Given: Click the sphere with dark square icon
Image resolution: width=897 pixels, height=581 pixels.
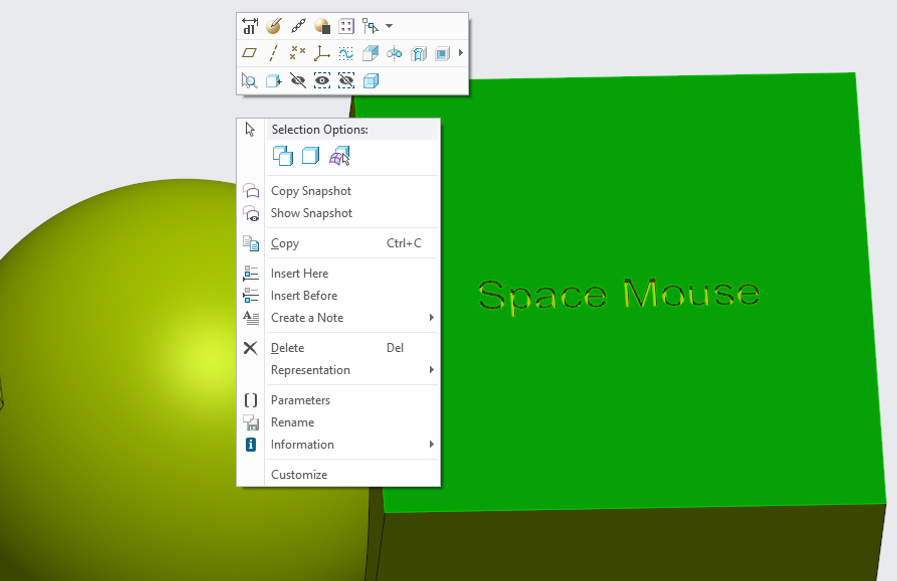Looking at the screenshot, I should (x=322, y=26).
